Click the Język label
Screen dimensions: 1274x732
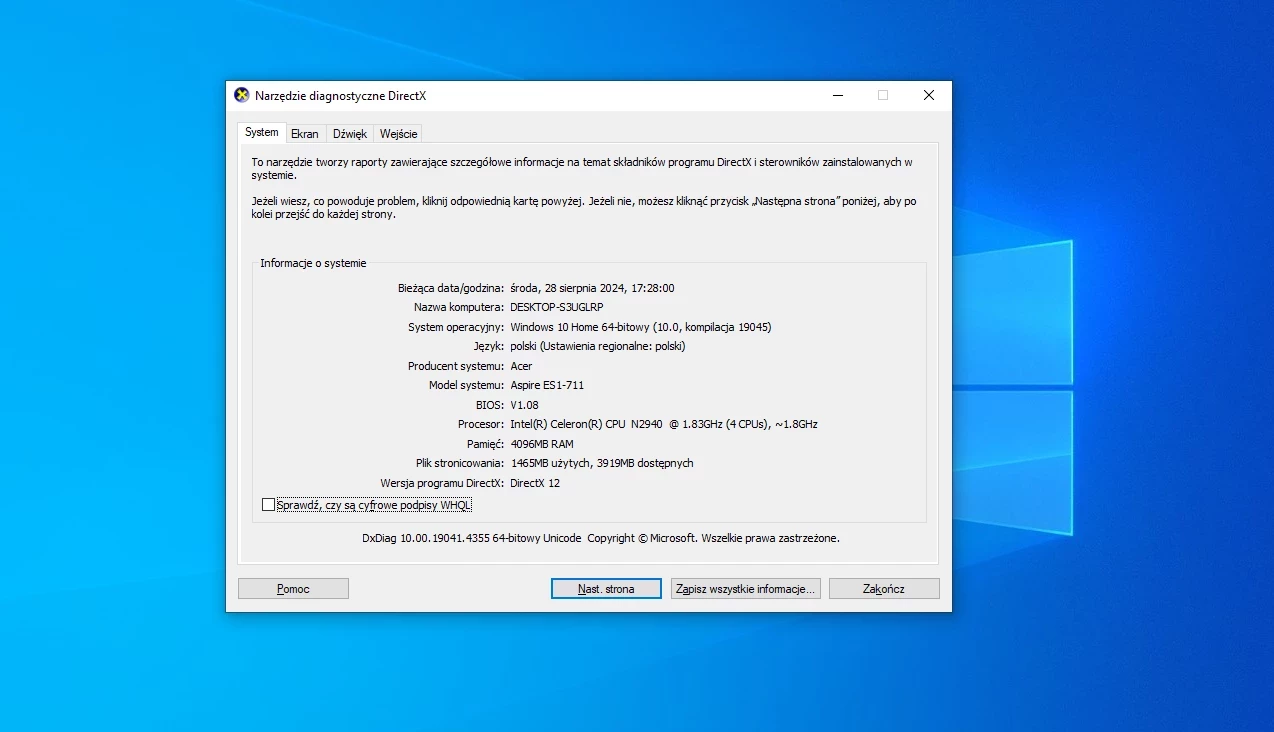[489, 346]
